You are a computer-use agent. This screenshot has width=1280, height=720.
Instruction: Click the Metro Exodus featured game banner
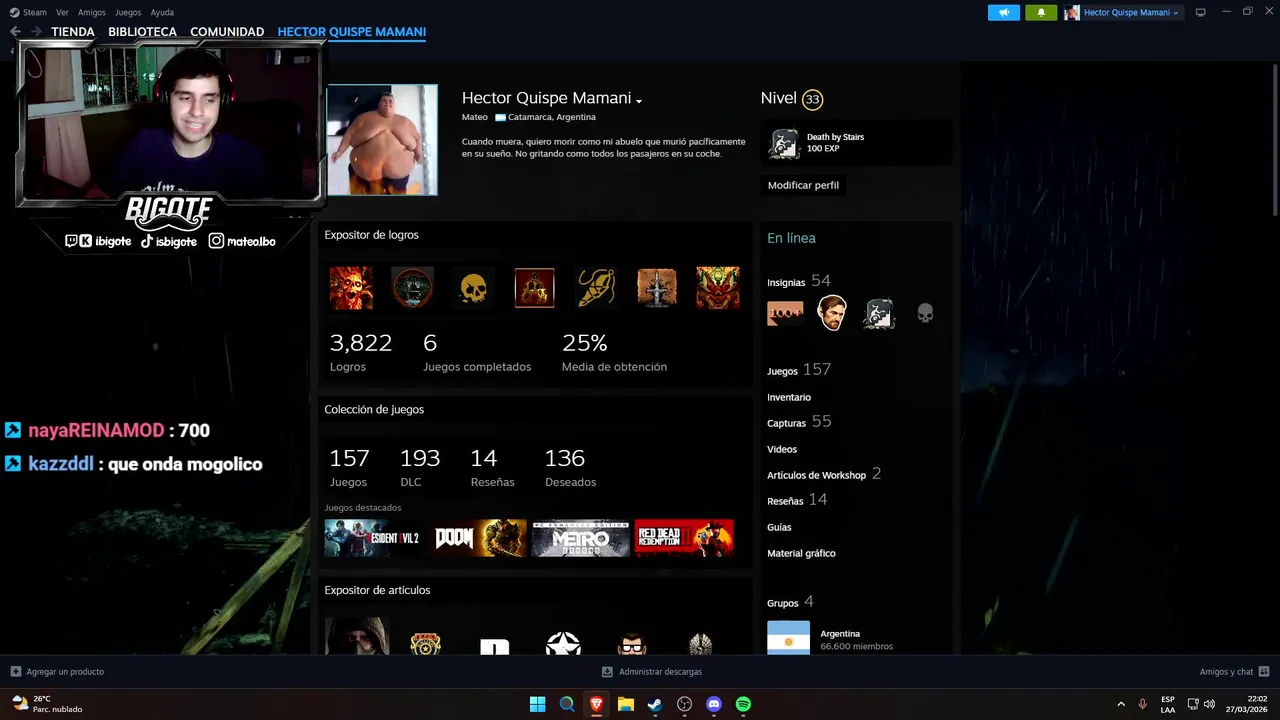click(581, 538)
